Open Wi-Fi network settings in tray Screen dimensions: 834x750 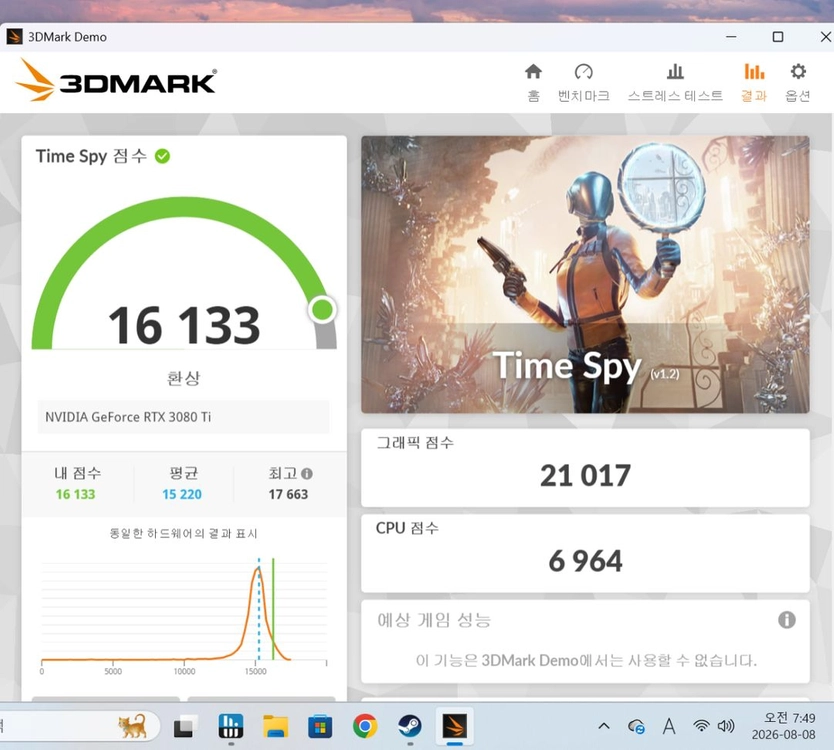(x=701, y=726)
